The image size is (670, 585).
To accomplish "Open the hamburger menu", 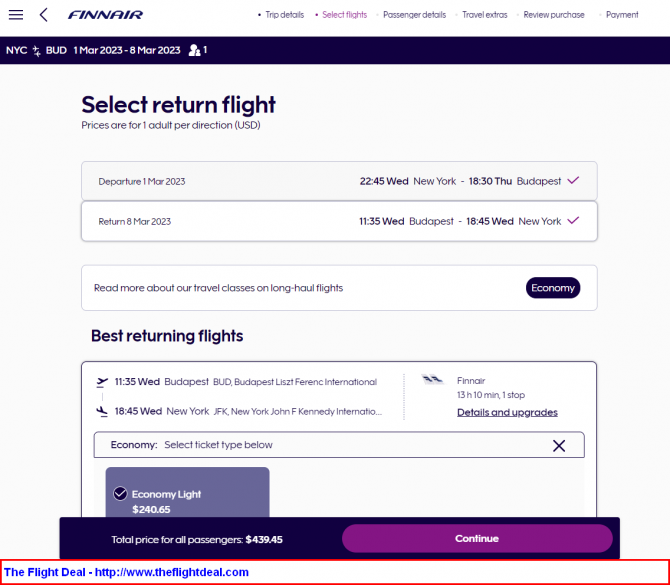I will pyautogui.click(x=16, y=15).
